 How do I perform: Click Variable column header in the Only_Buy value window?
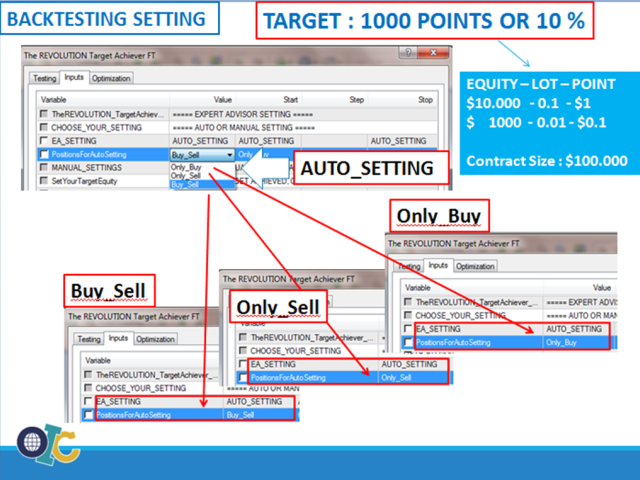[418, 288]
